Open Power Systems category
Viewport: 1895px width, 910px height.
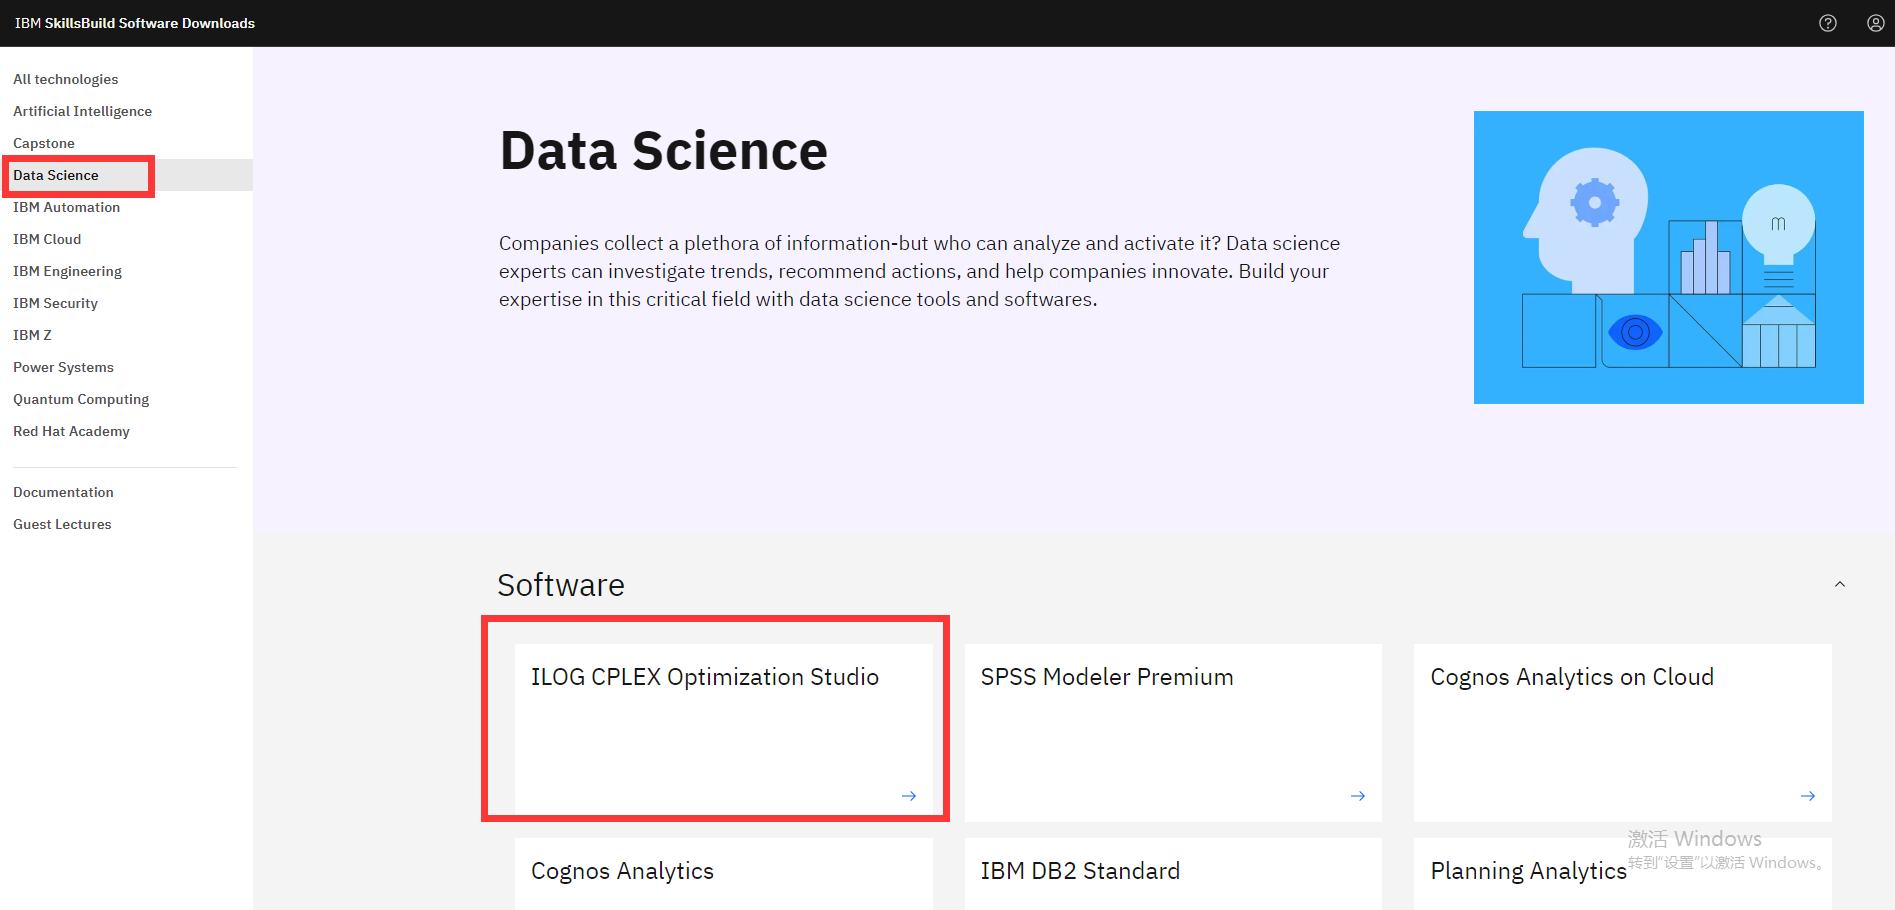pos(64,367)
